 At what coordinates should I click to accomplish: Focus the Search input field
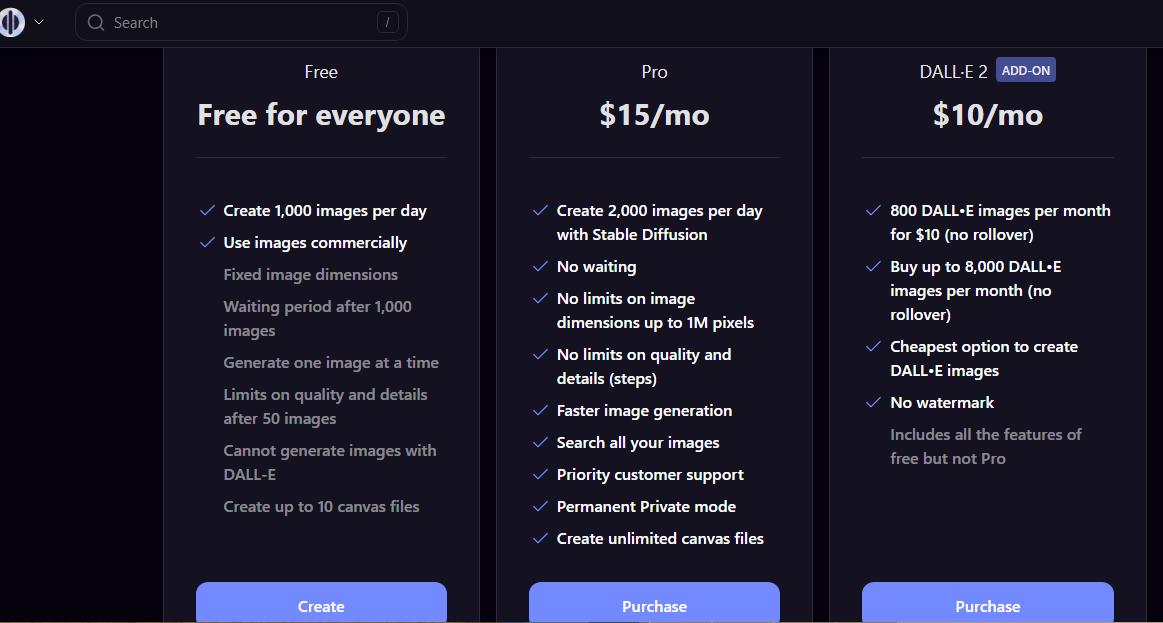pos(240,22)
